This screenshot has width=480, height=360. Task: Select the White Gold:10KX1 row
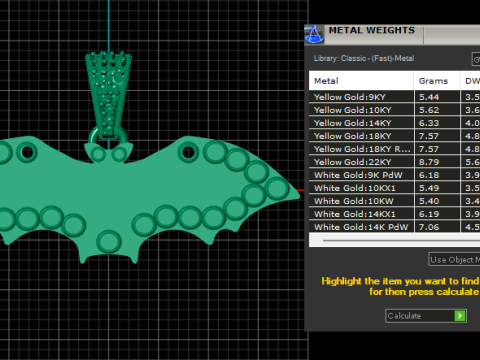pyautogui.click(x=394, y=188)
